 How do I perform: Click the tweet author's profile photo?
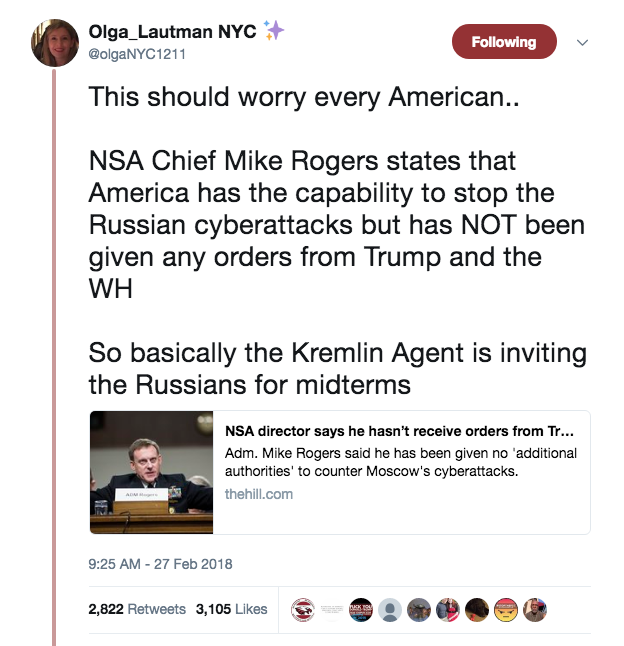[x=55, y=43]
